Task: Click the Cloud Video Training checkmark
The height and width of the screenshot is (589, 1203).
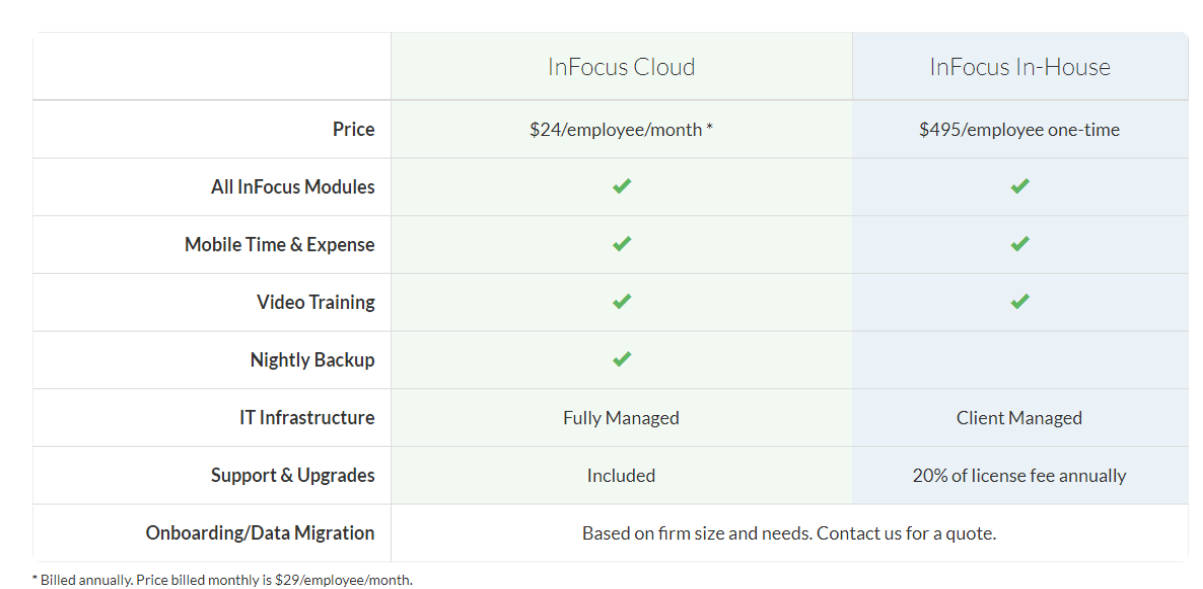Action: pyautogui.click(x=621, y=301)
